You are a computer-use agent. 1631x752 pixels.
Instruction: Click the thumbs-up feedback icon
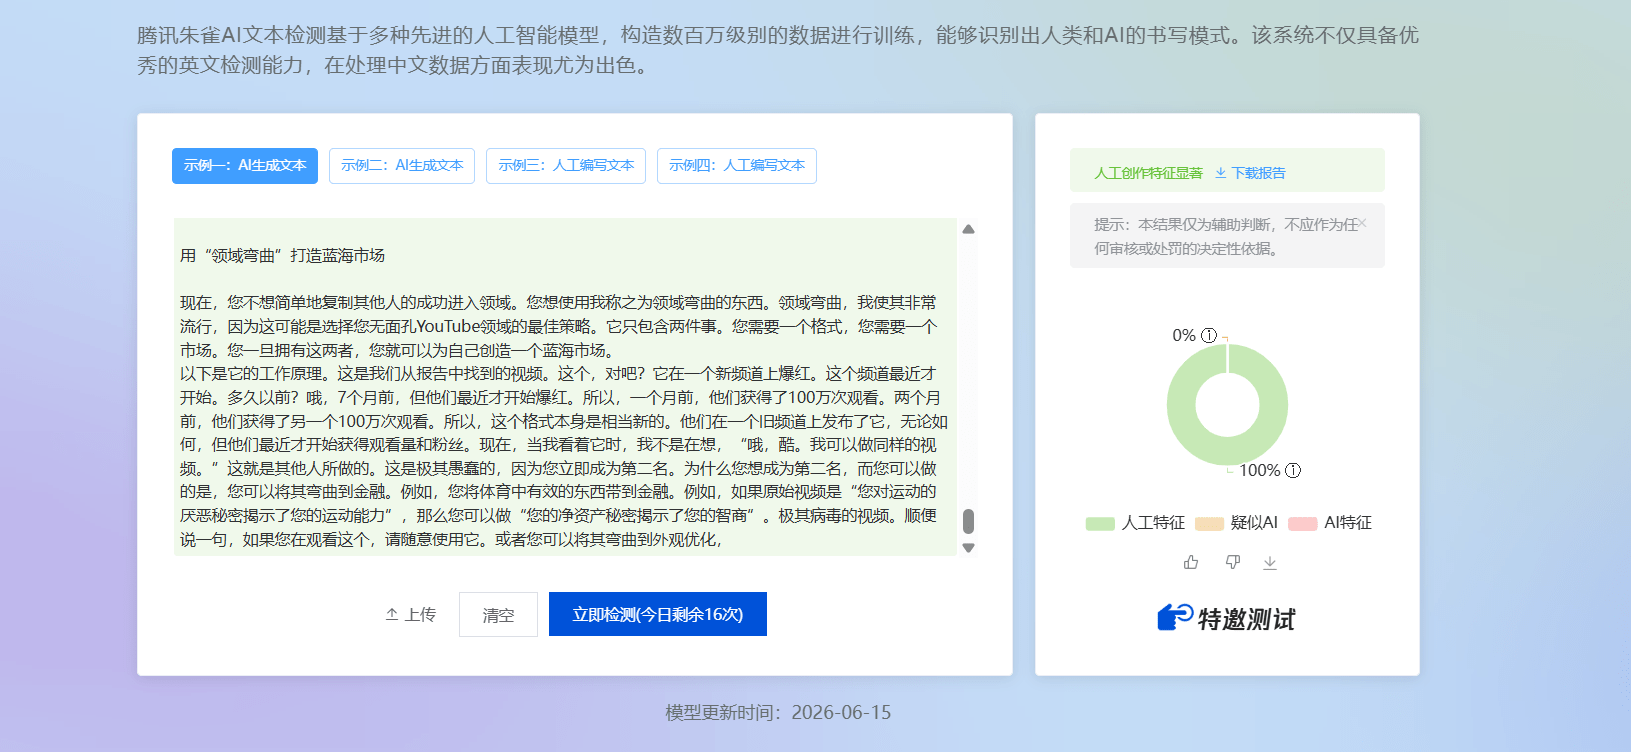click(x=1191, y=563)
